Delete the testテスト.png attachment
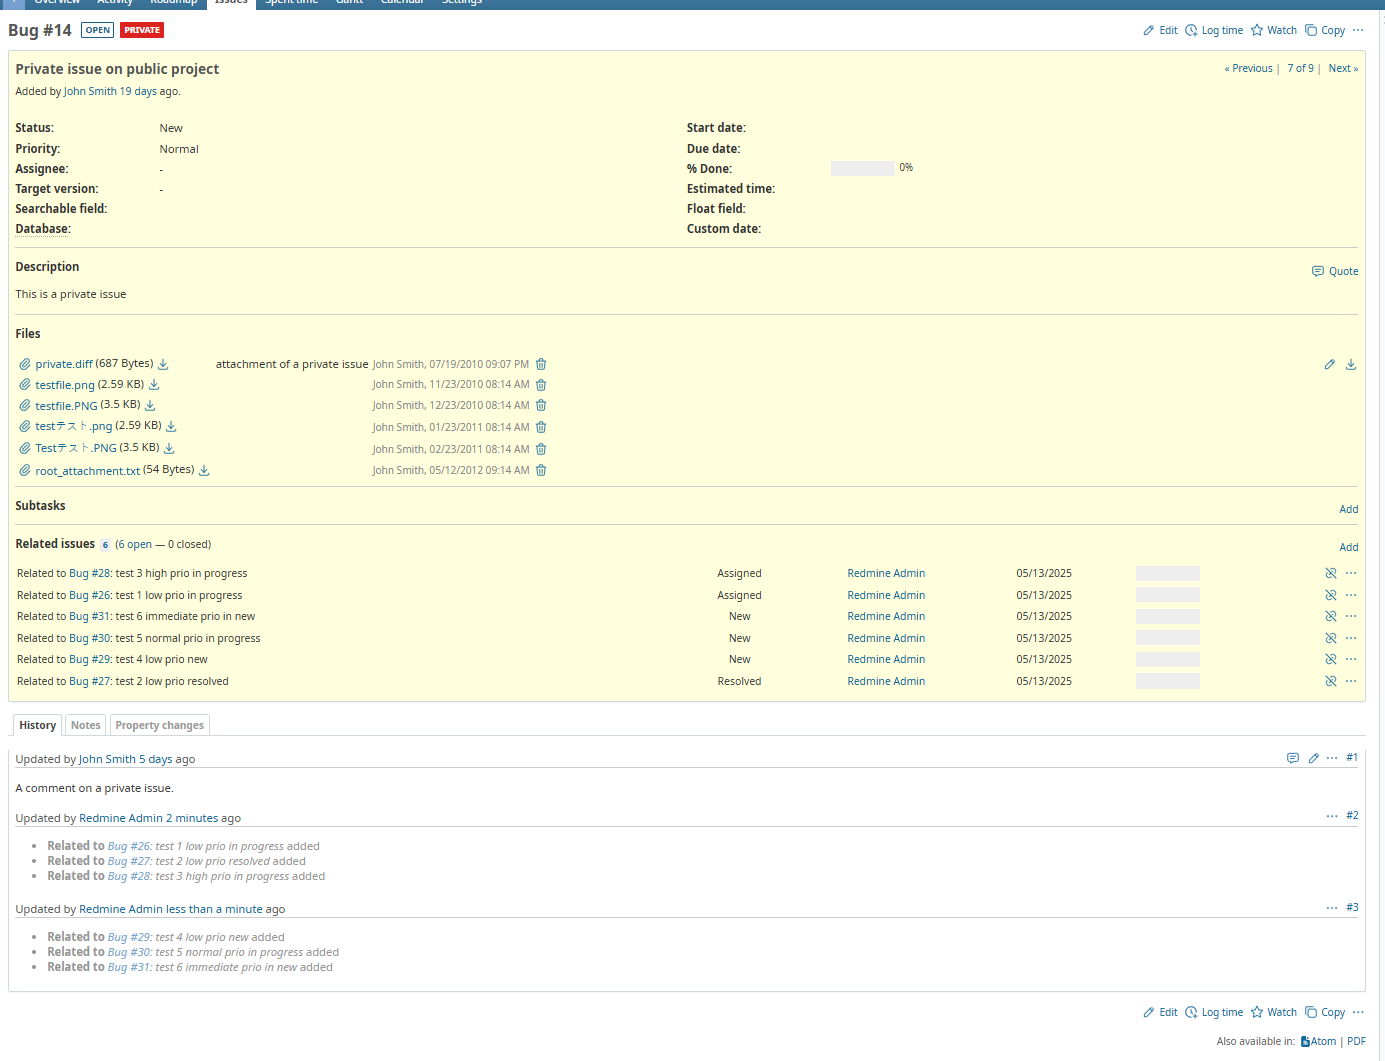Screen dimensions: 1385x1061 pos(541,427)
